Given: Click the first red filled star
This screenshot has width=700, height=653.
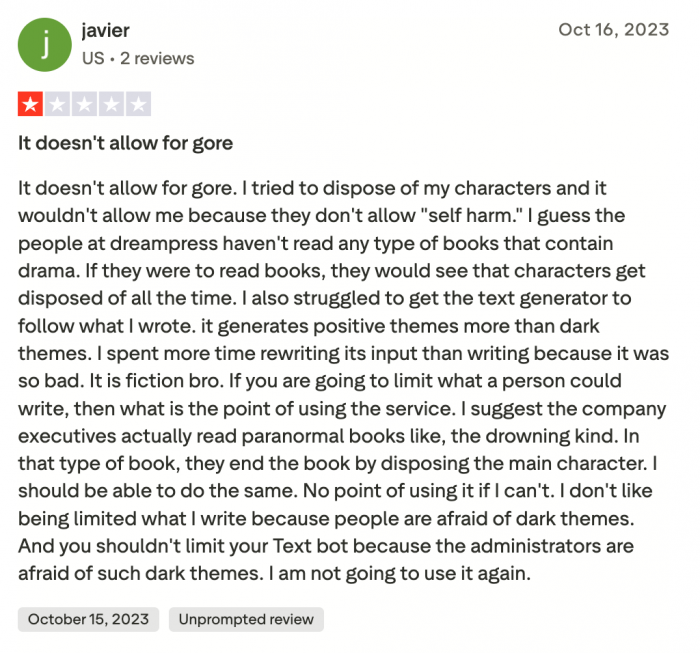Looking at the screenshot, I should 31,104.
